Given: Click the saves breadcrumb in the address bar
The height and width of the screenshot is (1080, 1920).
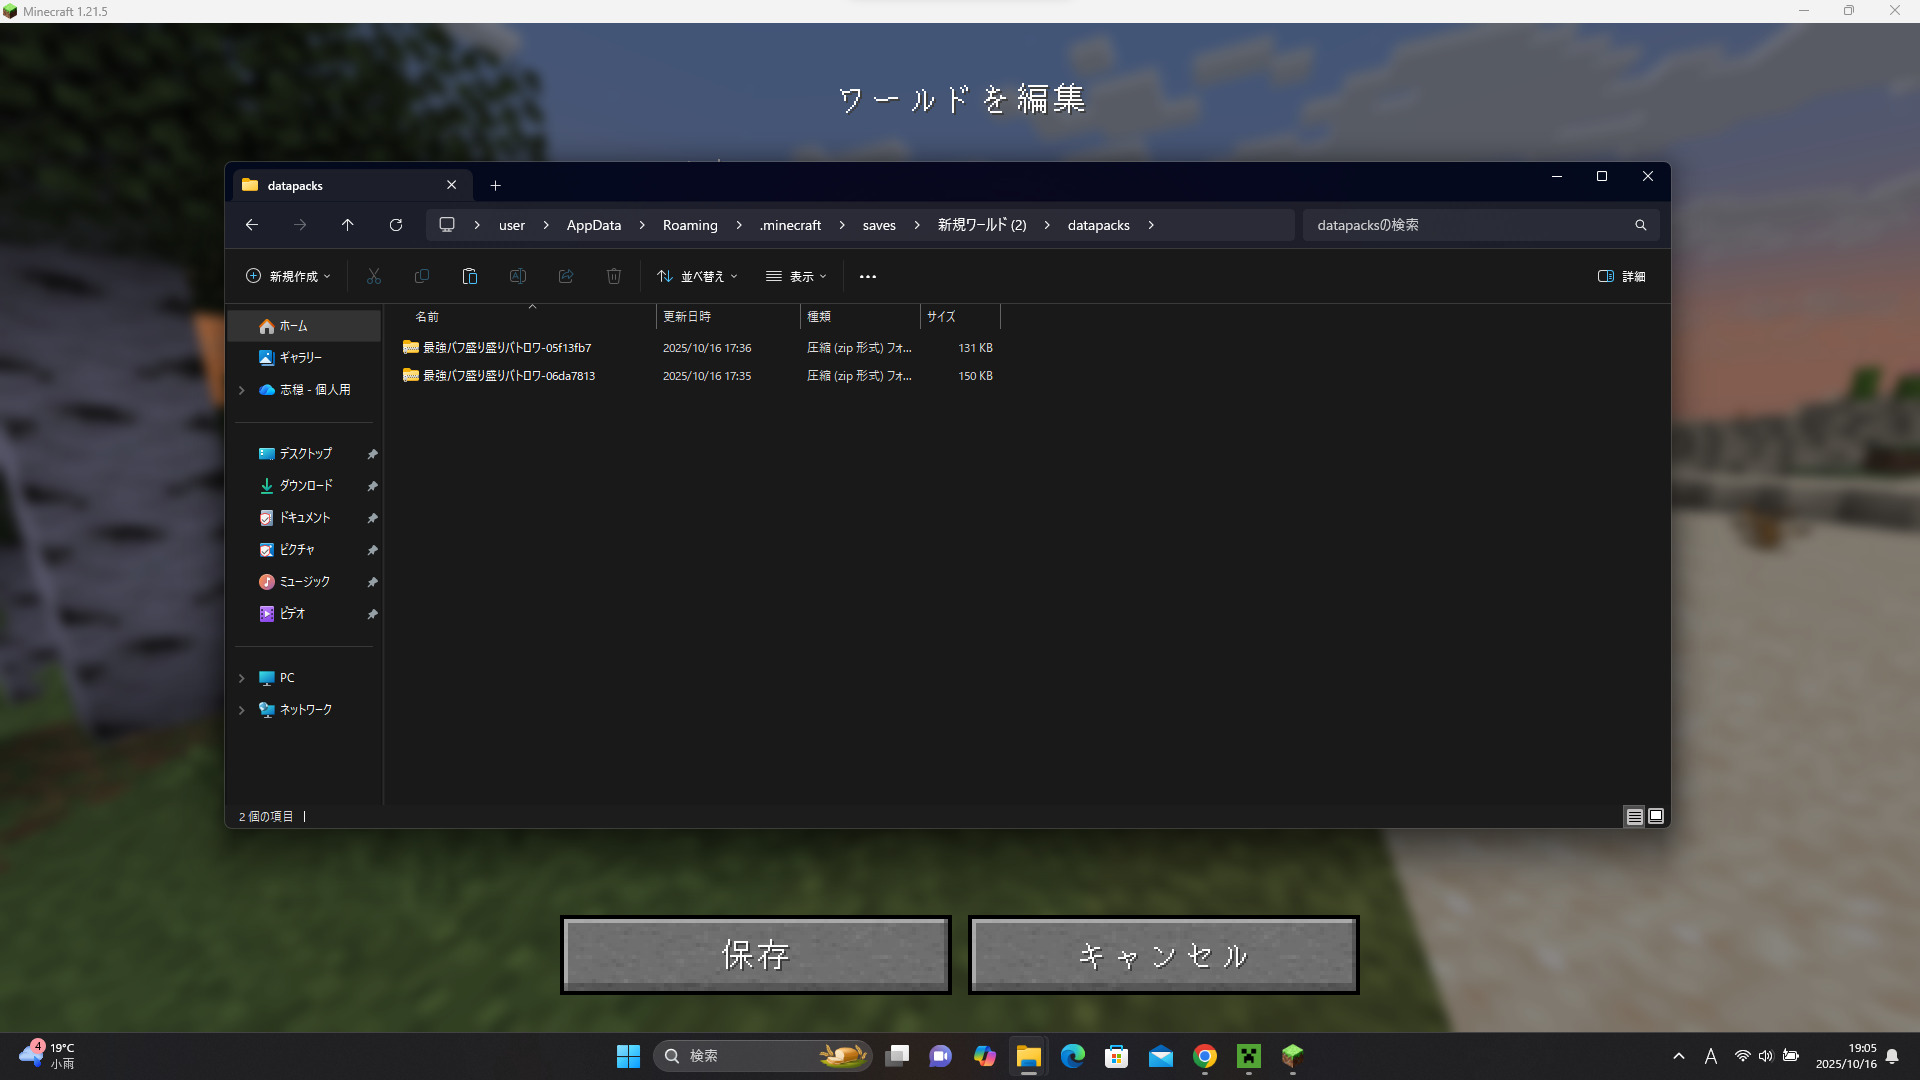Looking at the screenshot, I should point(878,225).
